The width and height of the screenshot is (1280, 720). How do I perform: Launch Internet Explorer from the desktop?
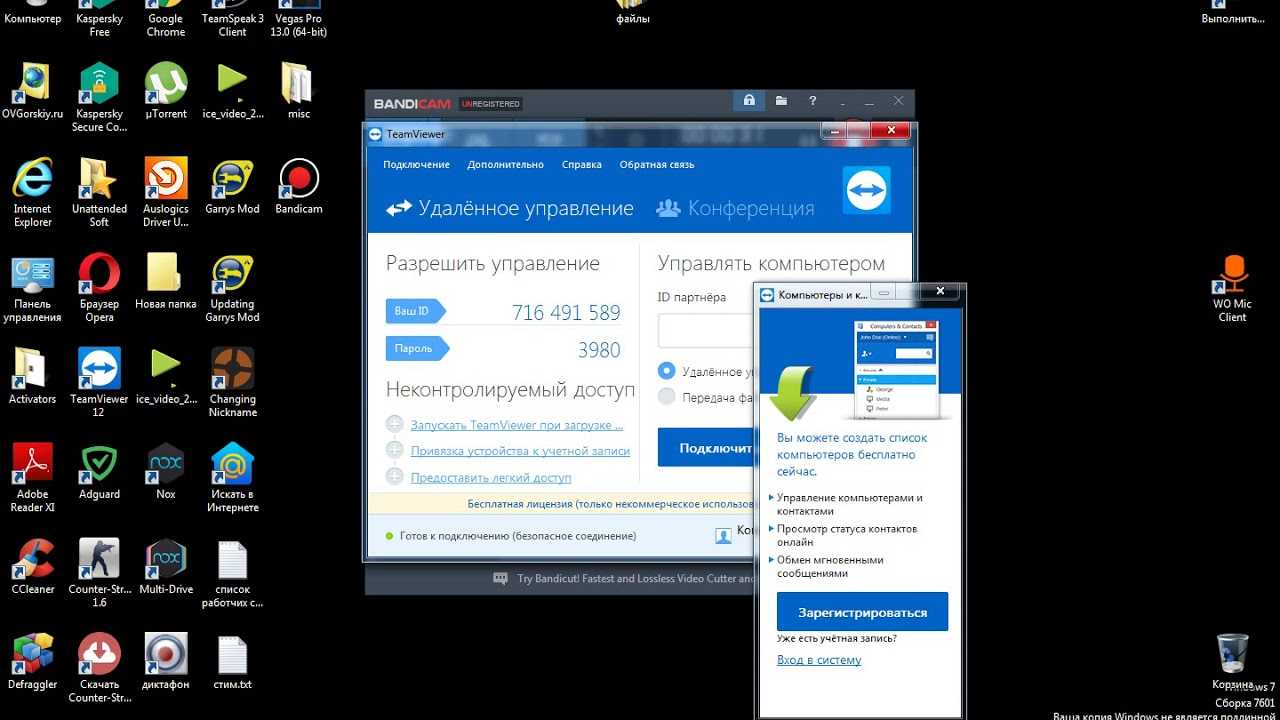32,193
